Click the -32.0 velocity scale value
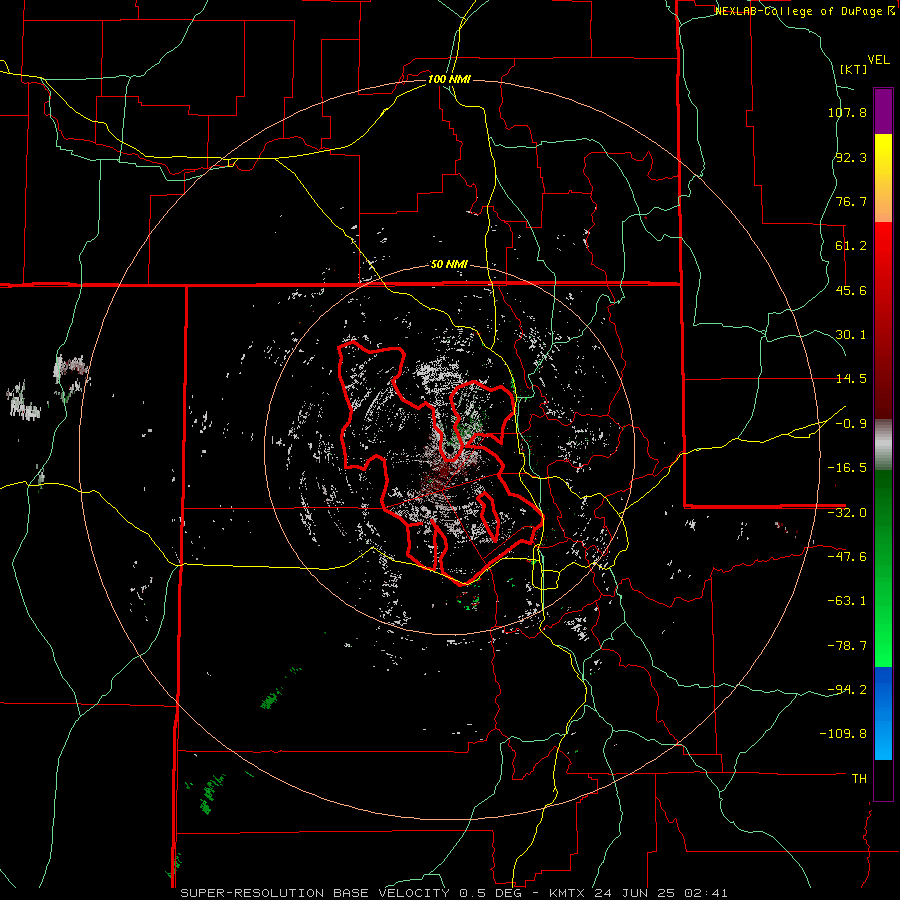 [x=847, y=513]
